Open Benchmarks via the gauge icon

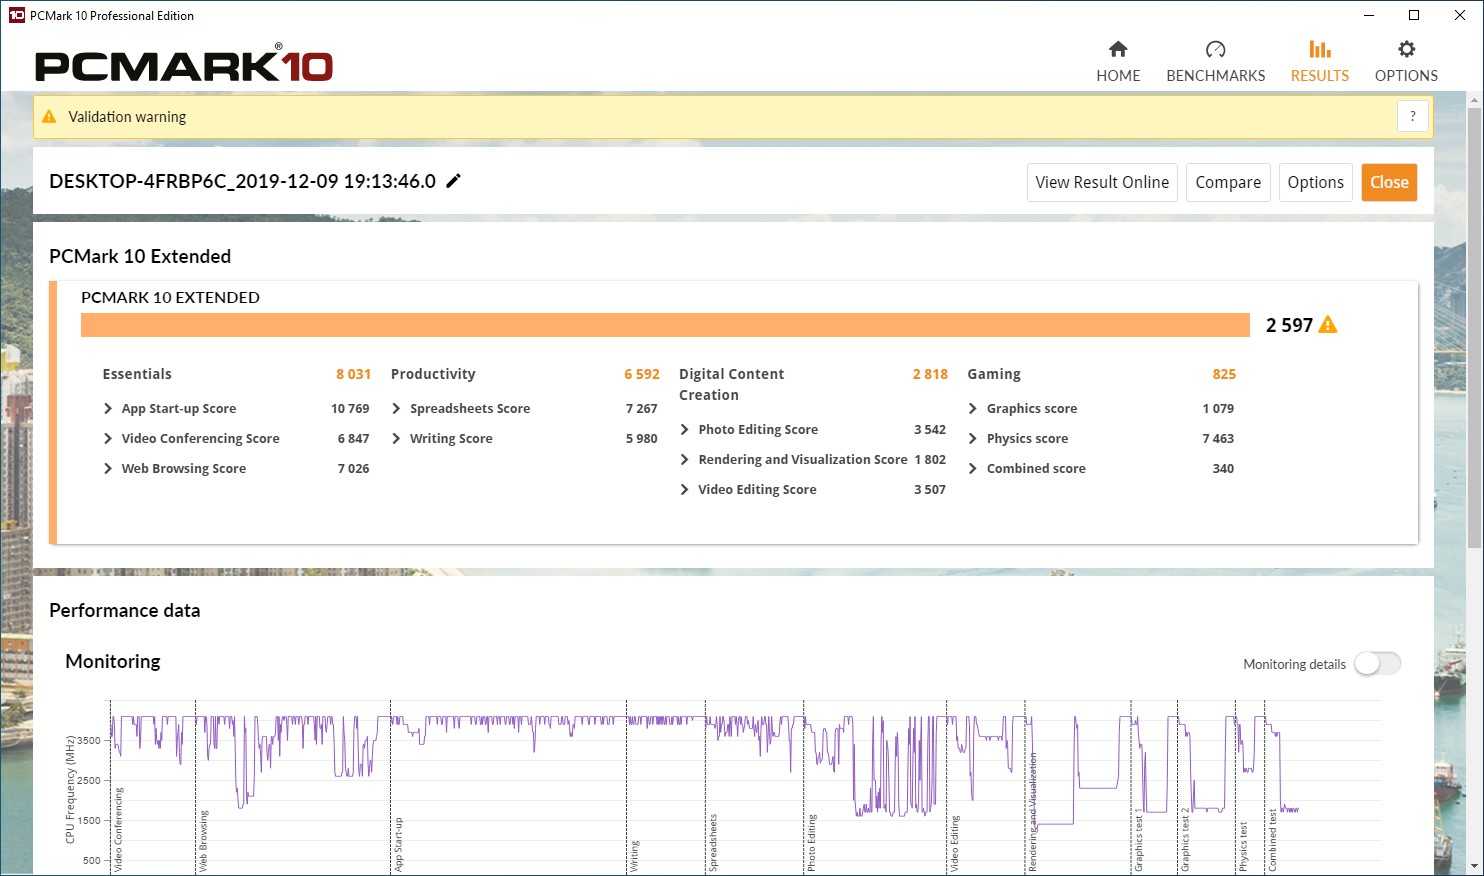(x=1215, y=49)
